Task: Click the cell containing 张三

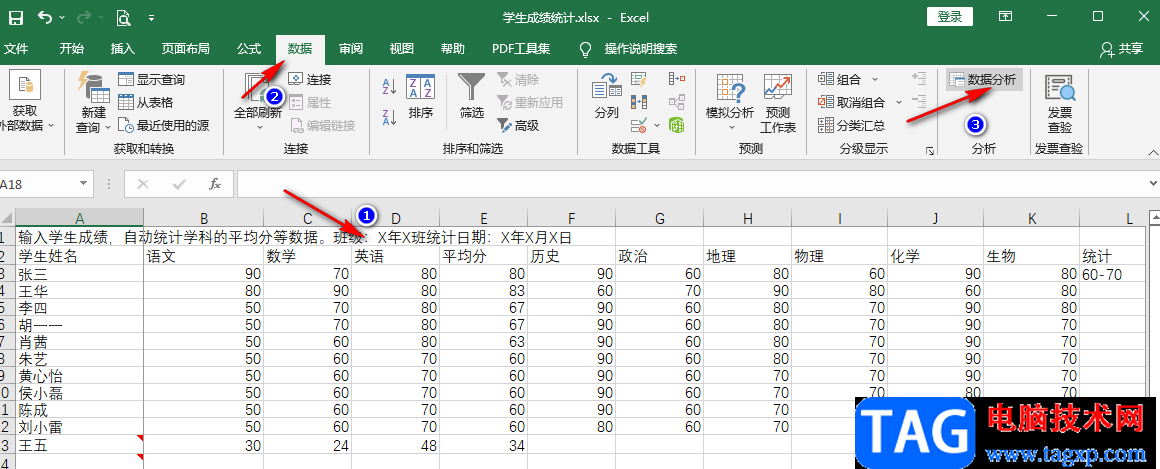Action: 79,274
